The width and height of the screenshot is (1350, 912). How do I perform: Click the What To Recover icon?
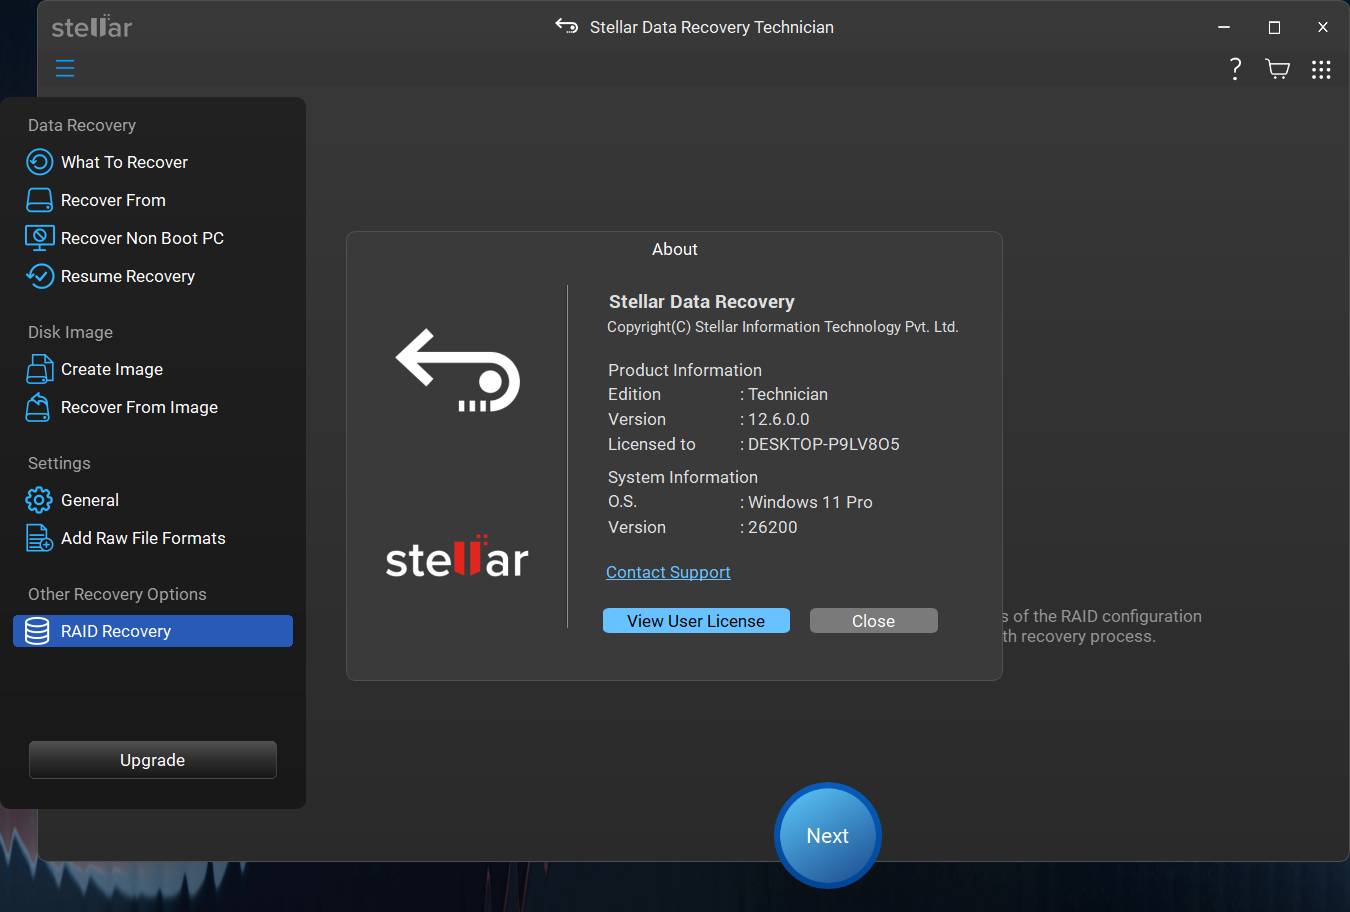[x=40, y=162]
